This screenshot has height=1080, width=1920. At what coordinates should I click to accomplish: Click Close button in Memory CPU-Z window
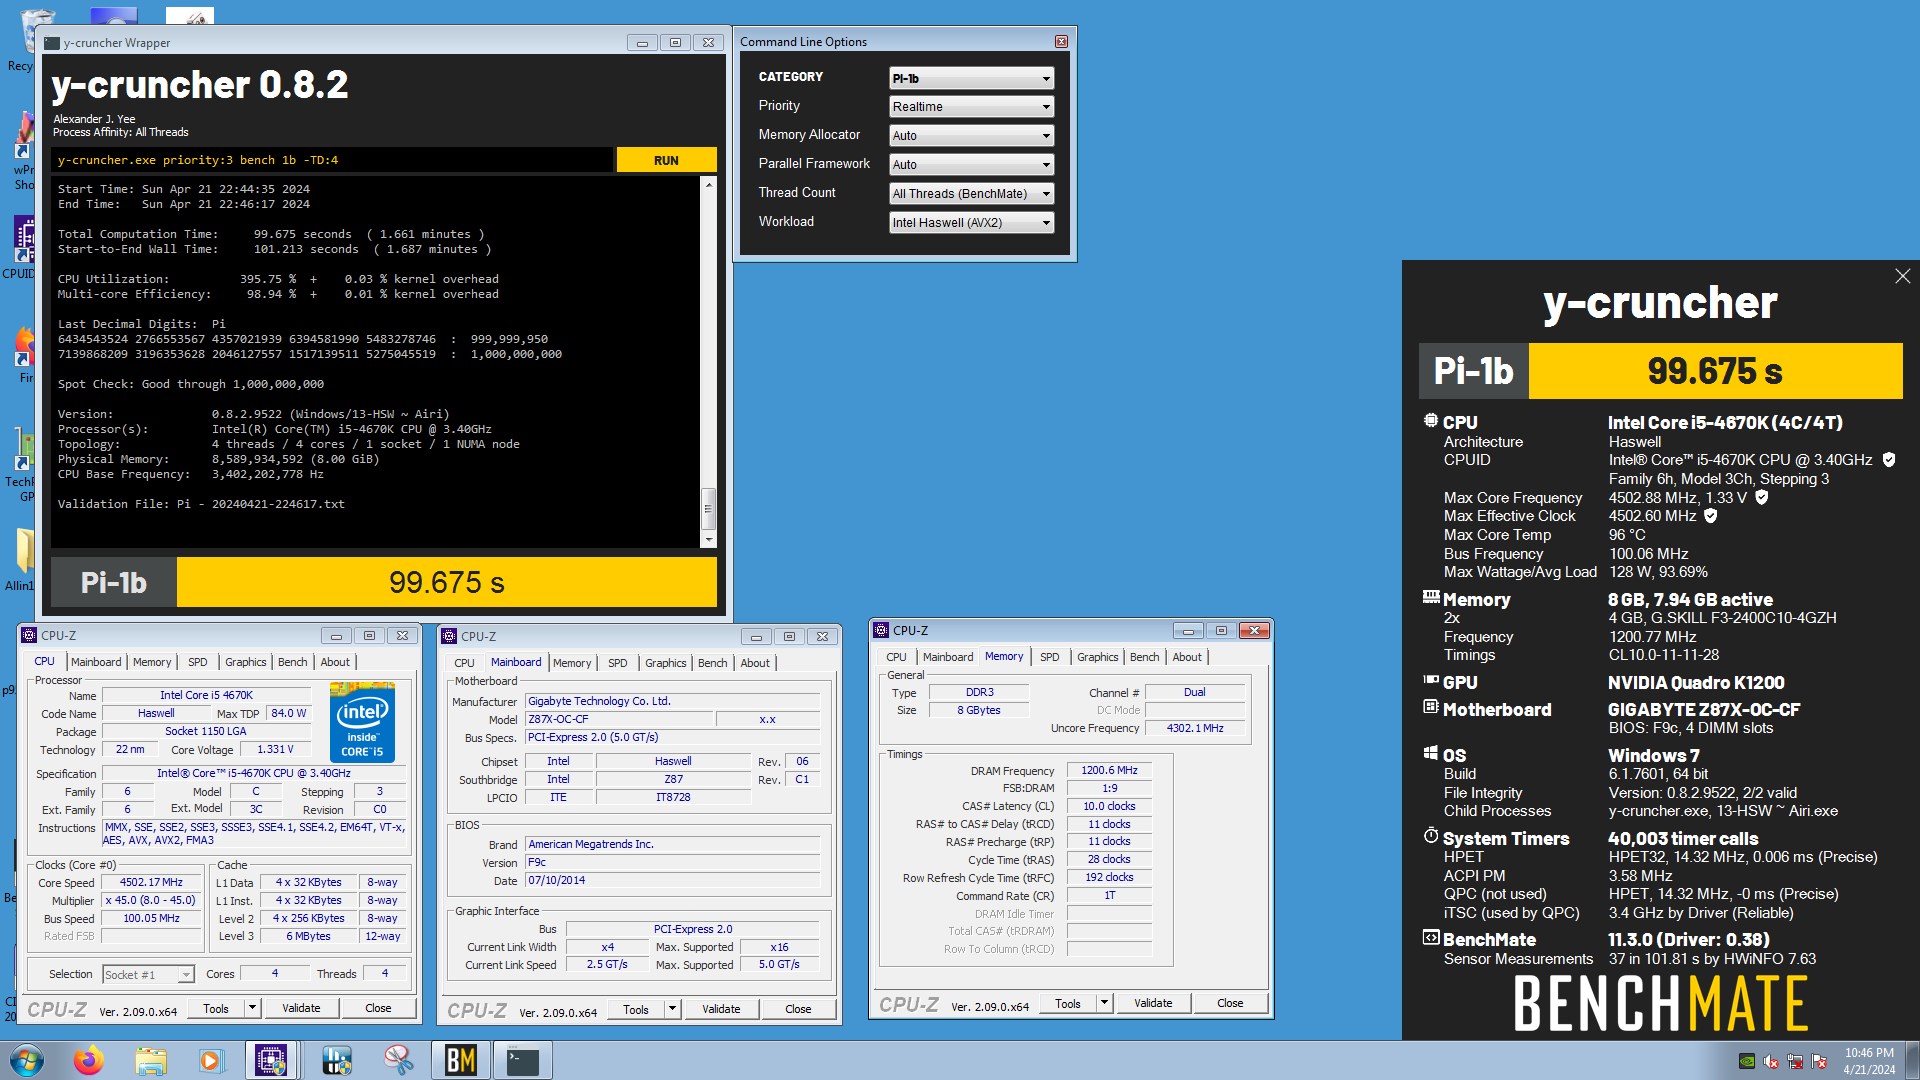1230,1003
